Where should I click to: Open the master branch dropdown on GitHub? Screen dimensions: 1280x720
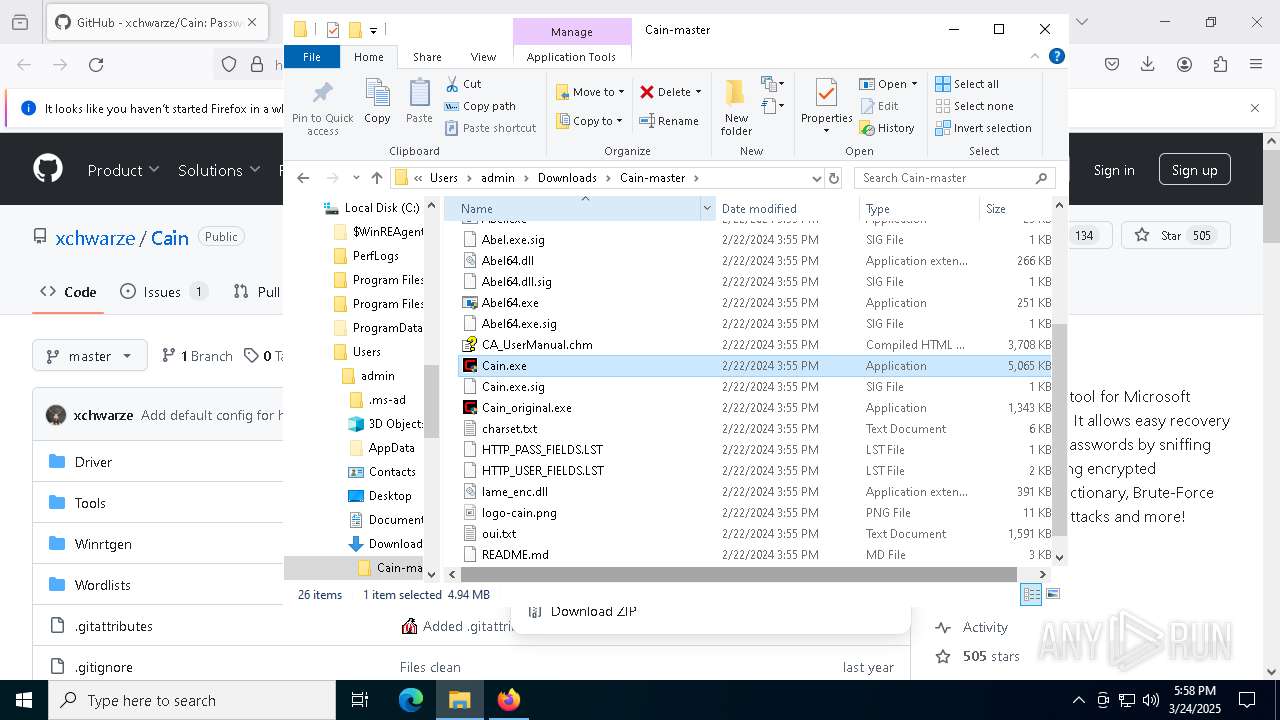90,356
